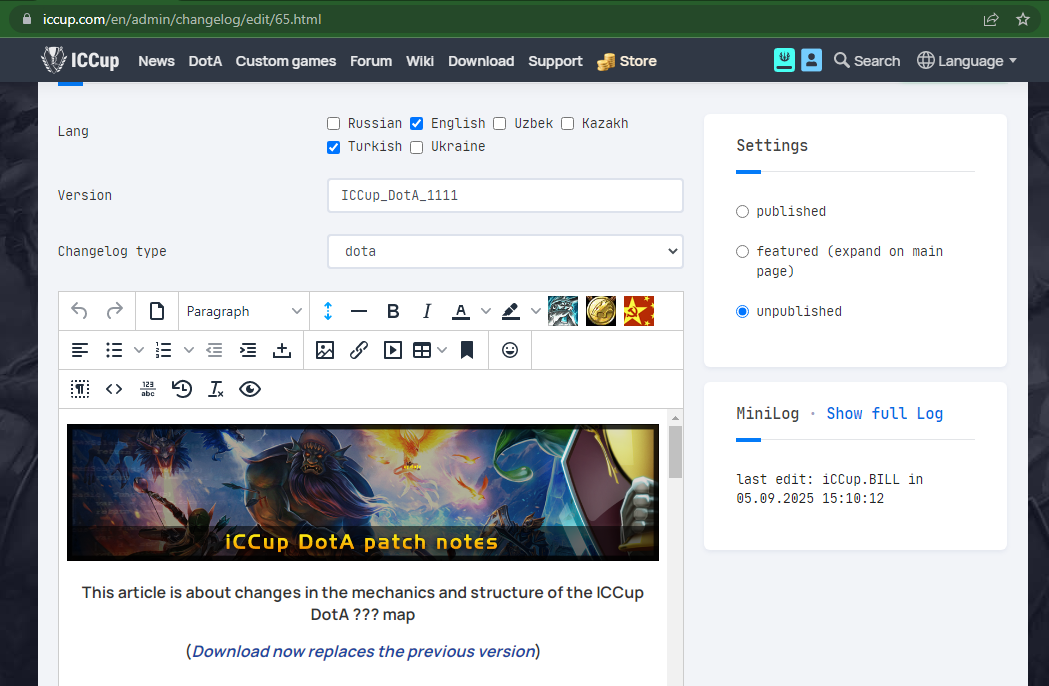Viewport: 1049px width, 686px height.
Task: Toggle show blocks icon
Action: (80, 389)
